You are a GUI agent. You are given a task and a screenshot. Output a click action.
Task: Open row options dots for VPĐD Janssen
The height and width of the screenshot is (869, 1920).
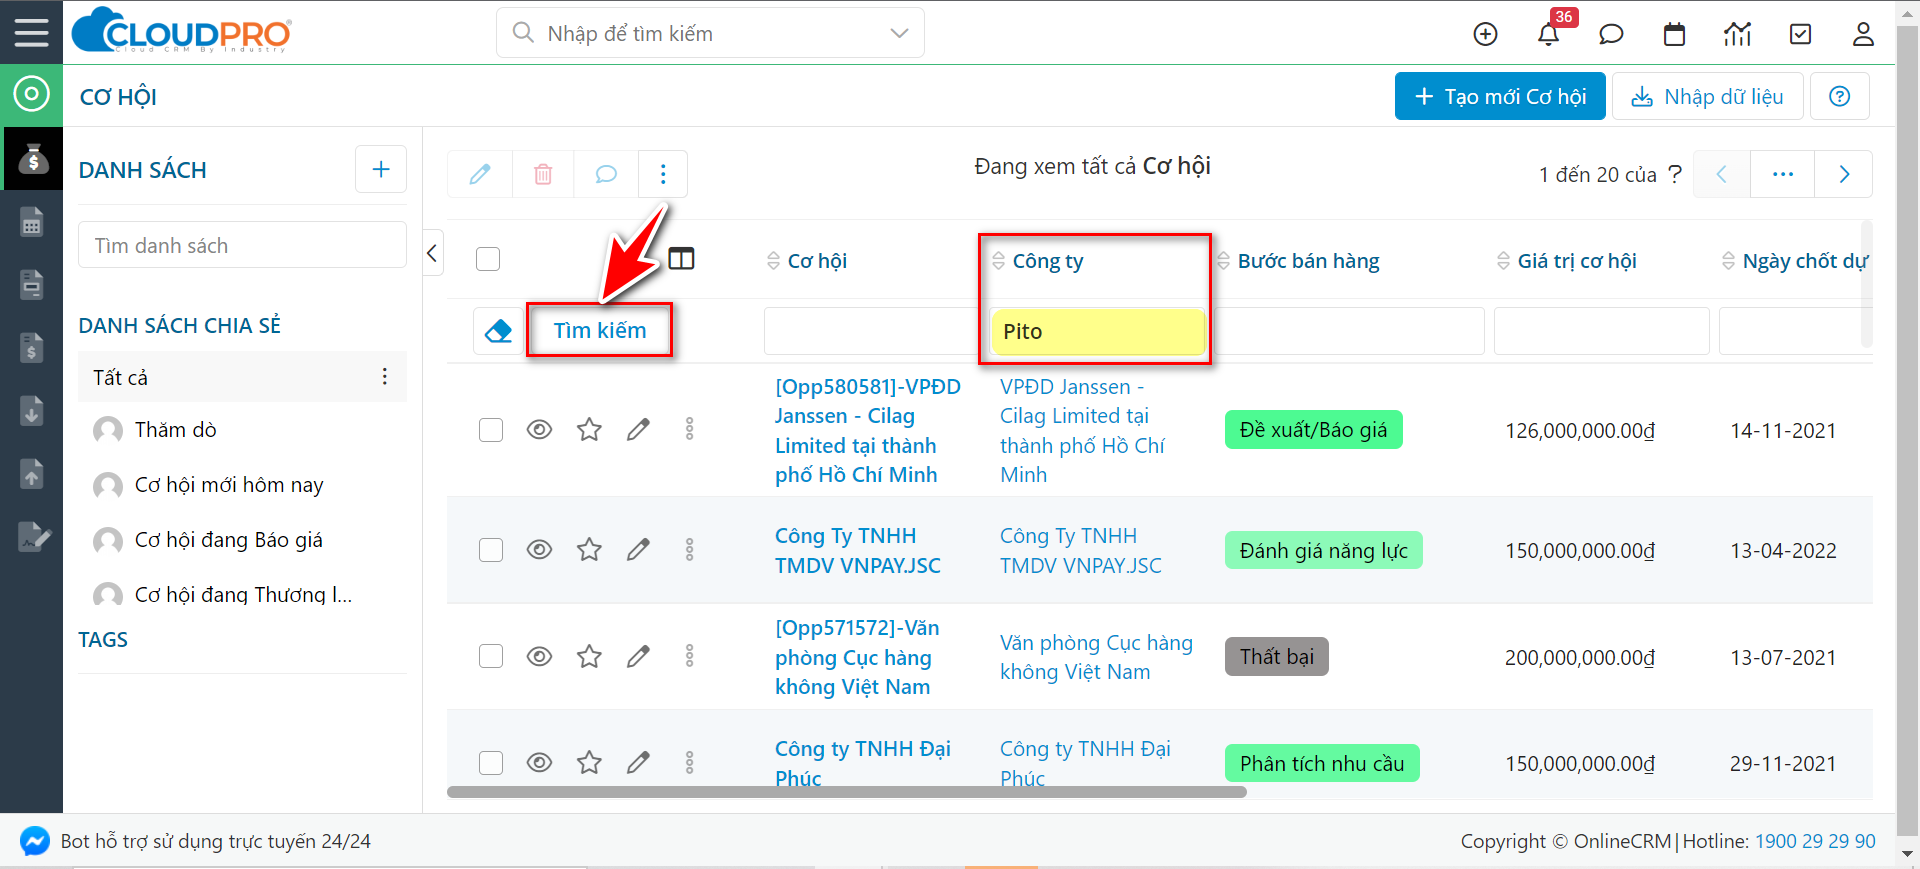tap(689, 430)
